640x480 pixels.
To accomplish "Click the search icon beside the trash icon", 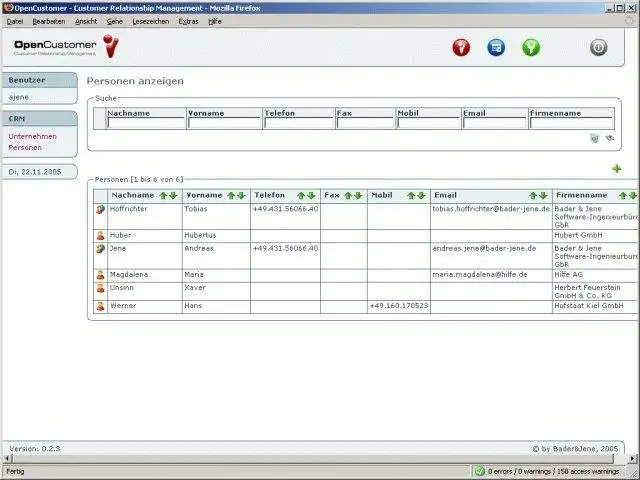I will click(610, 138).
